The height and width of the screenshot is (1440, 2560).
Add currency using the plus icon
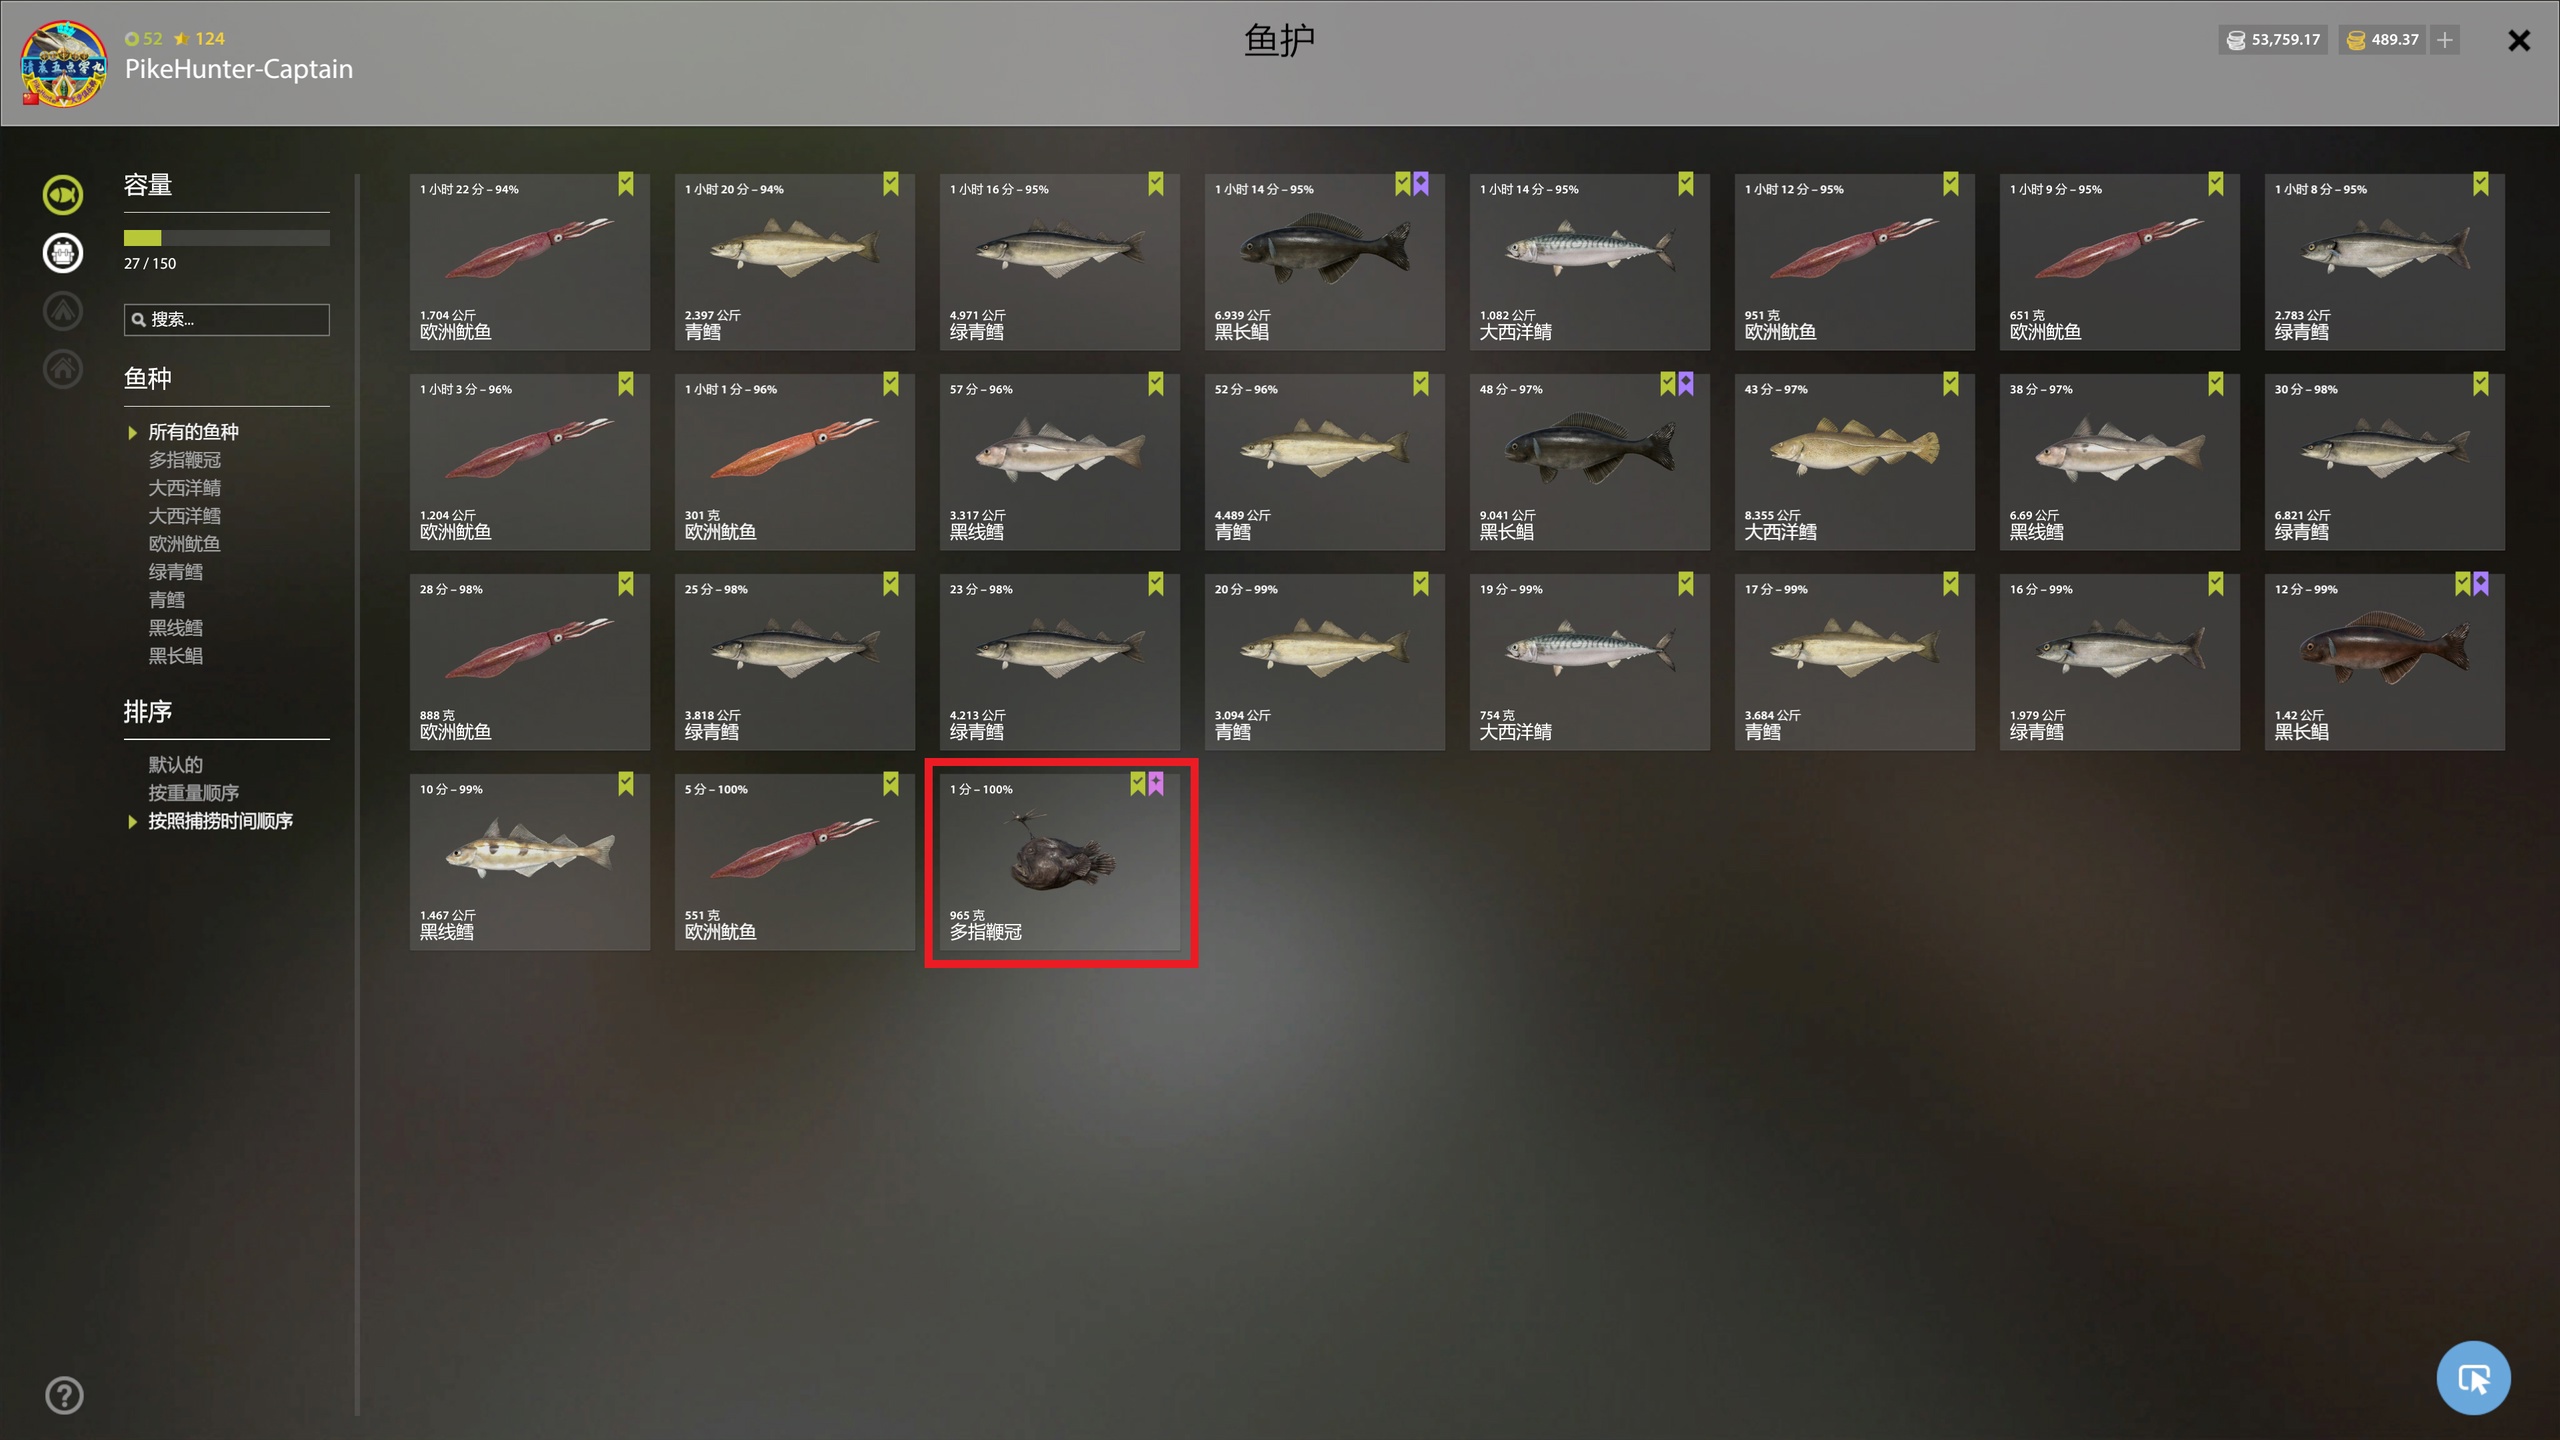[x=2445, y=40]
